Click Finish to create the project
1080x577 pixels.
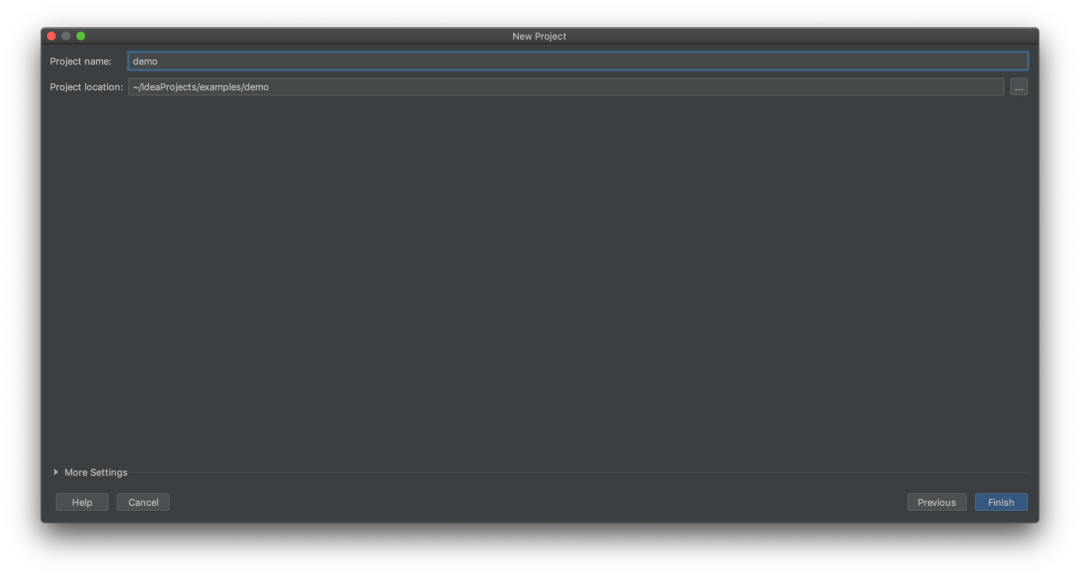[1001, 502]
